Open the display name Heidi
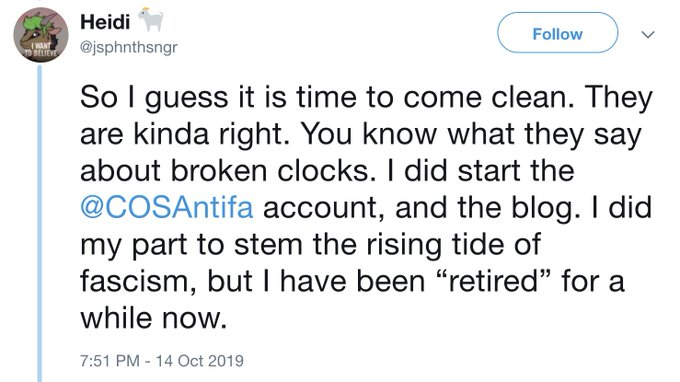 coord(105,22)
